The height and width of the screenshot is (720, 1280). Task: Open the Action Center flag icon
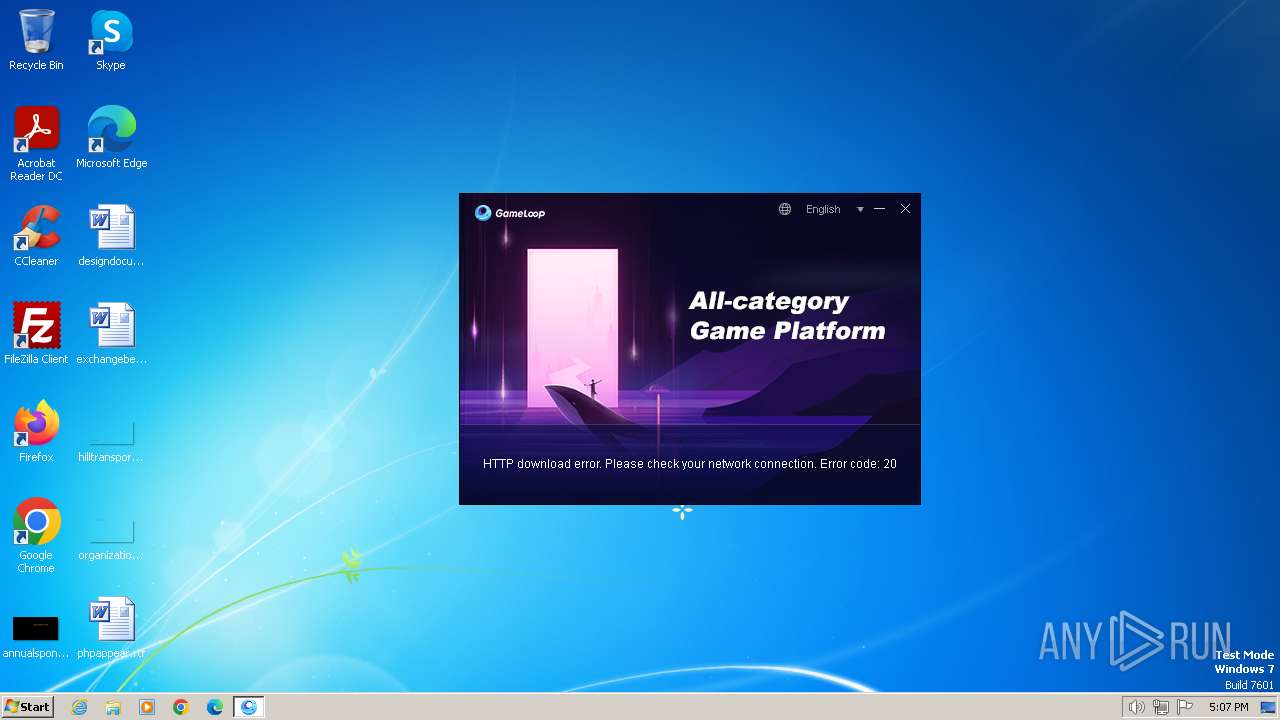coord(1185,707)
